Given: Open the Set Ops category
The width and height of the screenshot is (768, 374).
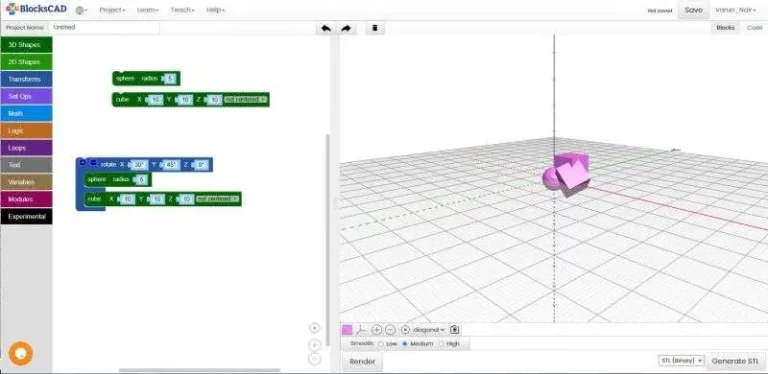Looking at the screenshot, I should pos(26,96).
